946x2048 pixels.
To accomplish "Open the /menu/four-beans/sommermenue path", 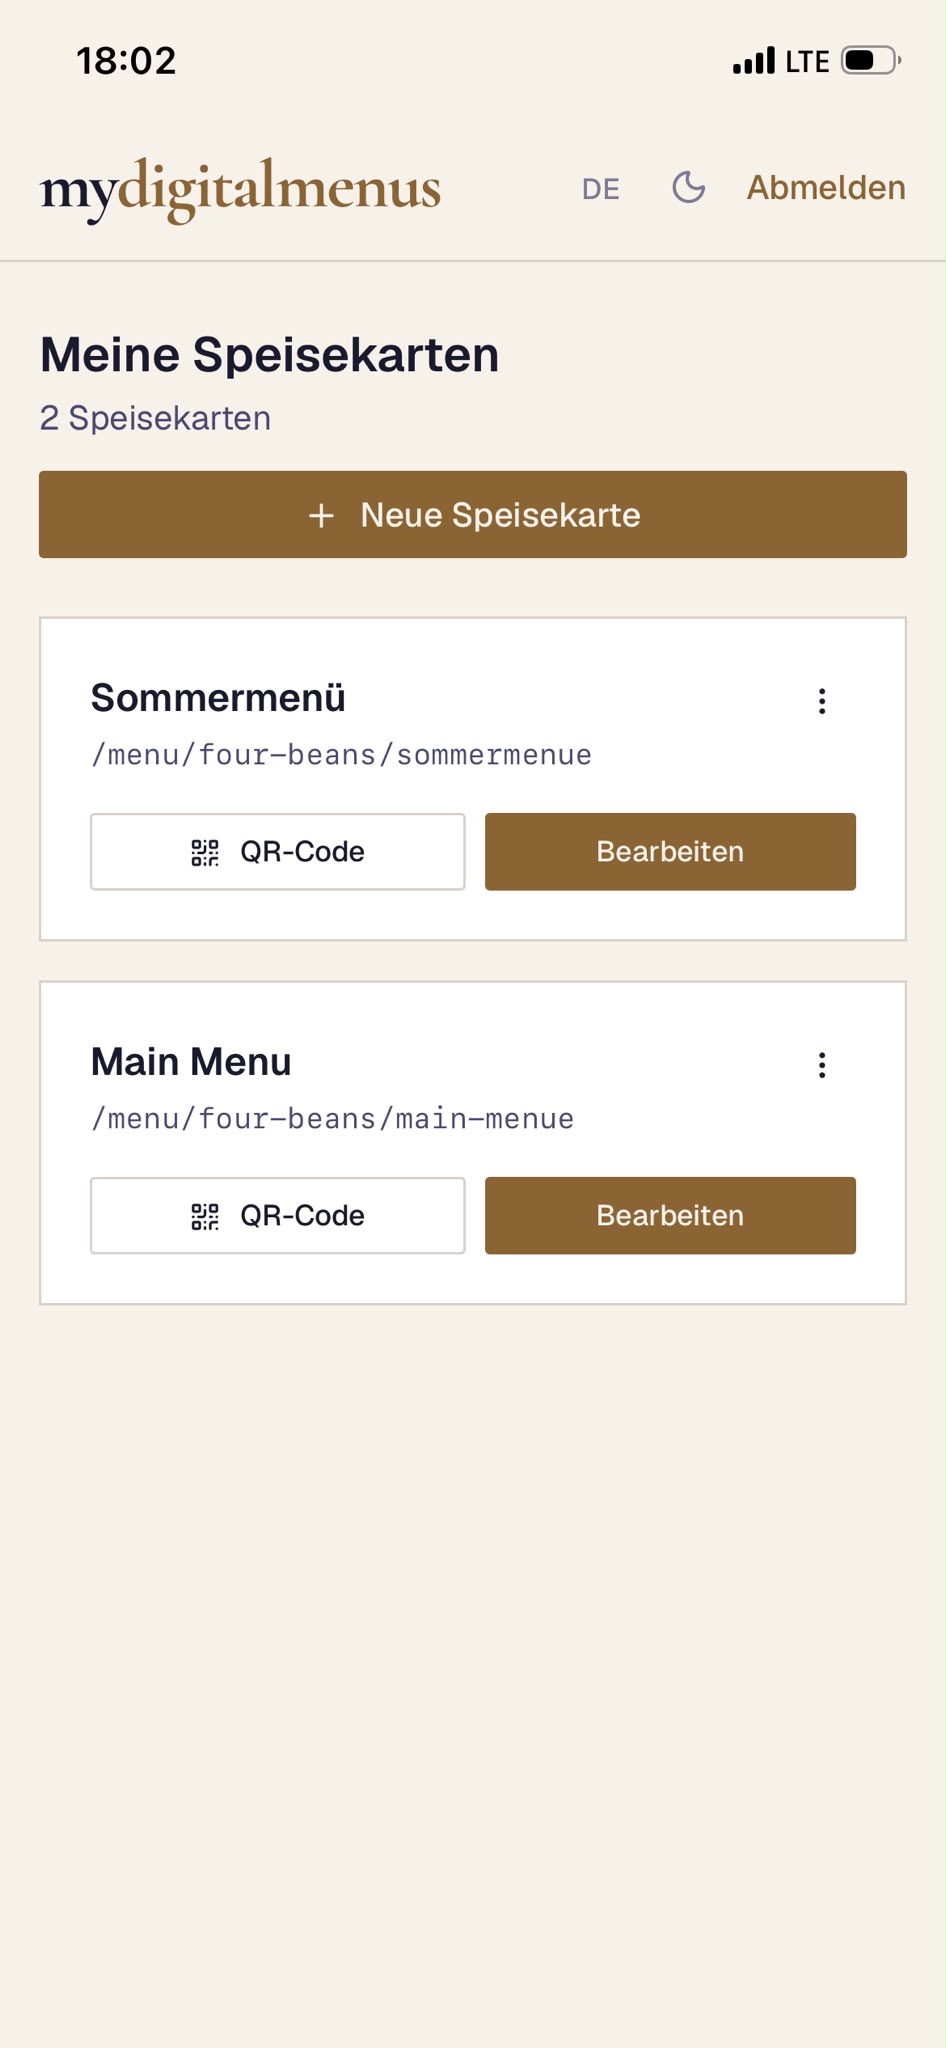I will [341, 754].
